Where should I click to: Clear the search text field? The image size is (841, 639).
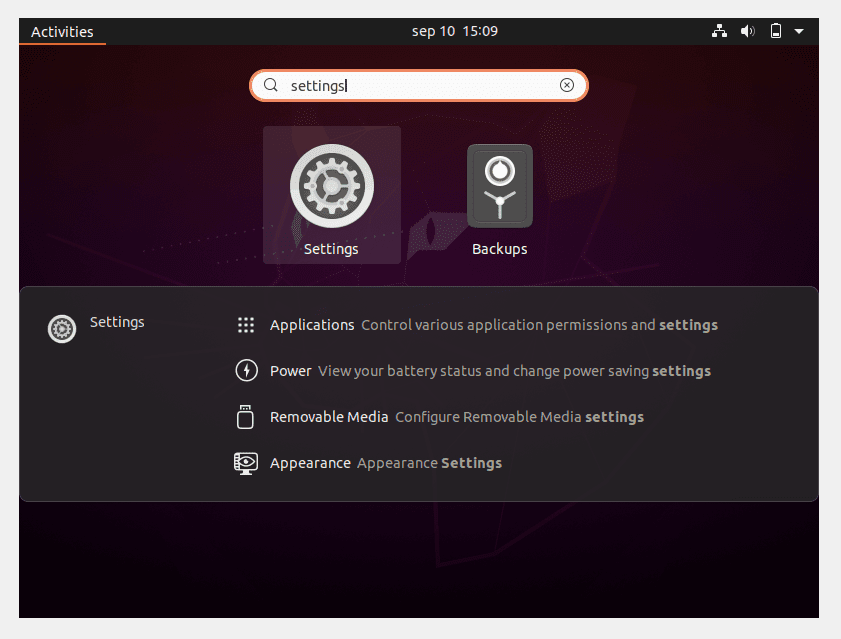[x=567, y=86]
